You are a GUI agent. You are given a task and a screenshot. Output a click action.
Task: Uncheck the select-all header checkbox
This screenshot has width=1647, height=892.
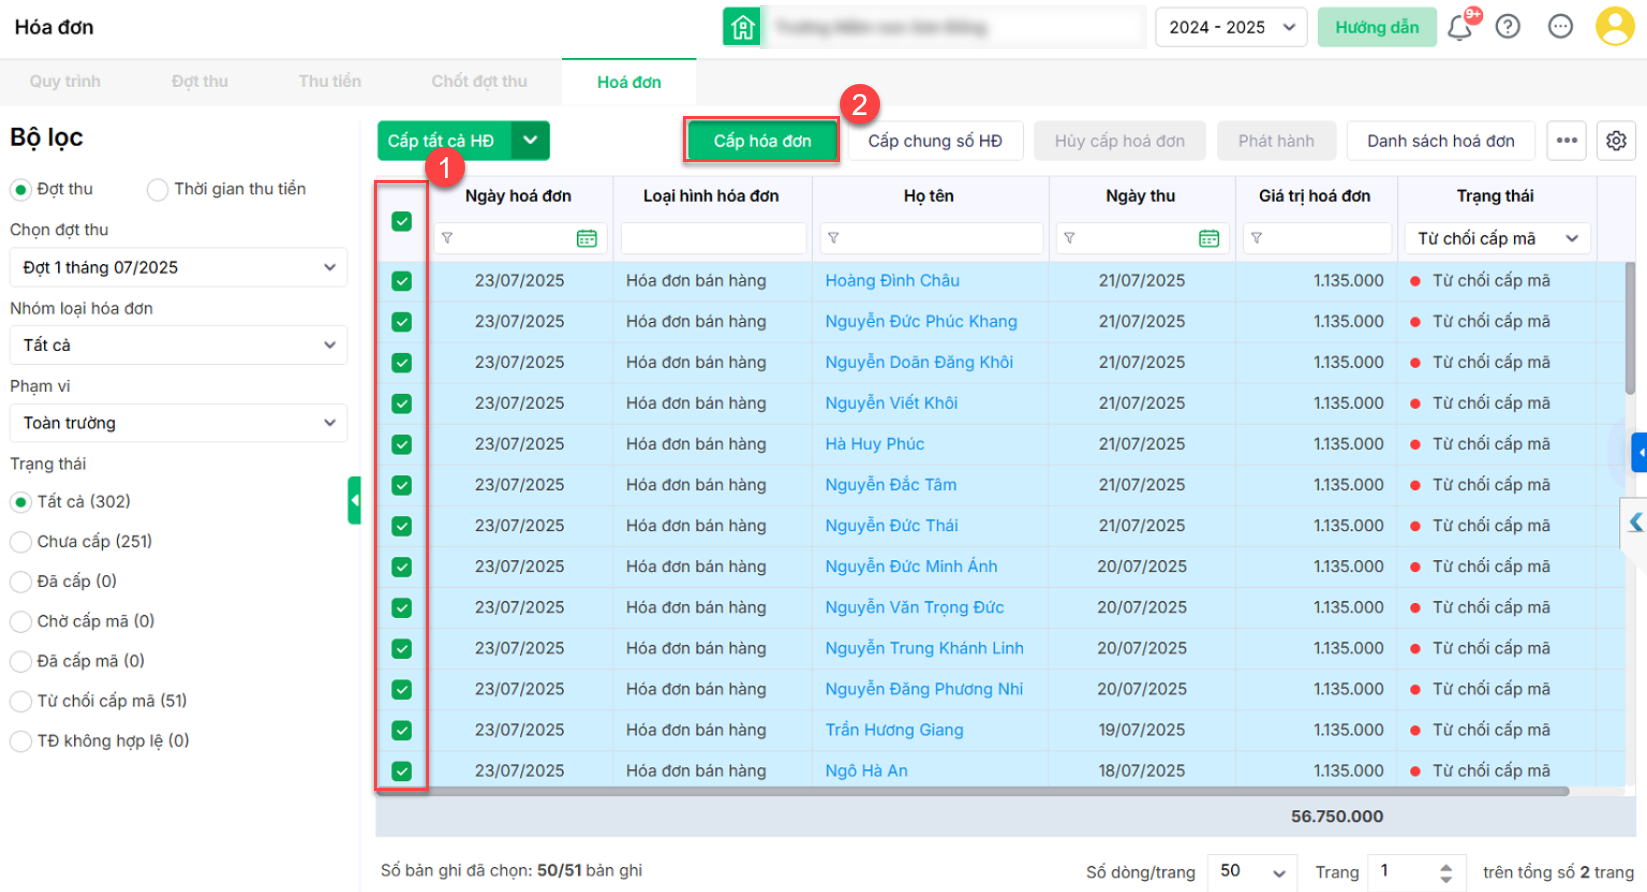coord(402,221)
